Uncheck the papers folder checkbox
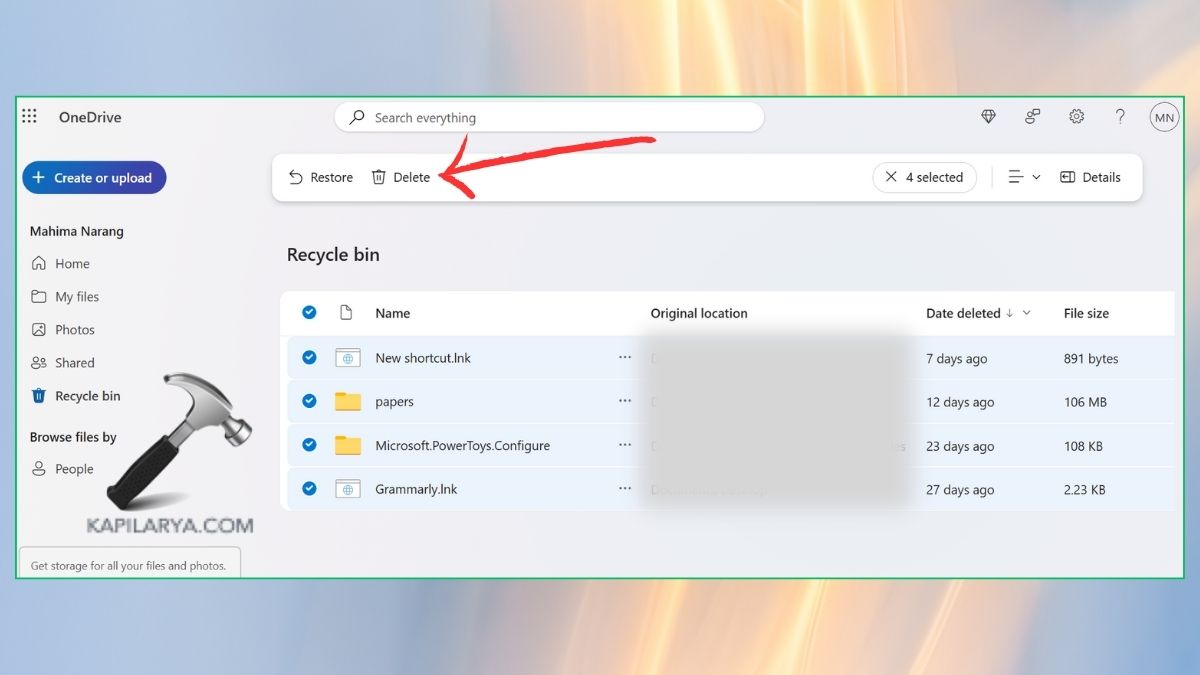 (x=309, y=401)
